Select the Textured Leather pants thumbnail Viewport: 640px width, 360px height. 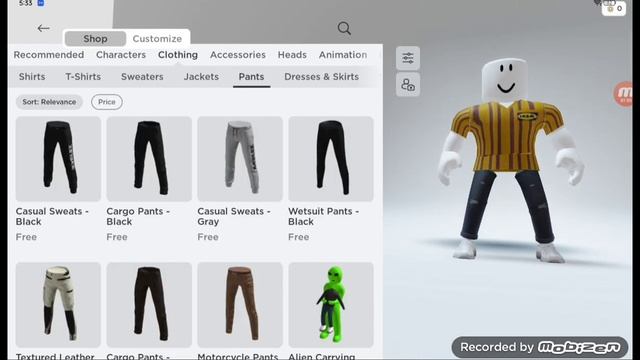(x=58, y=304)
